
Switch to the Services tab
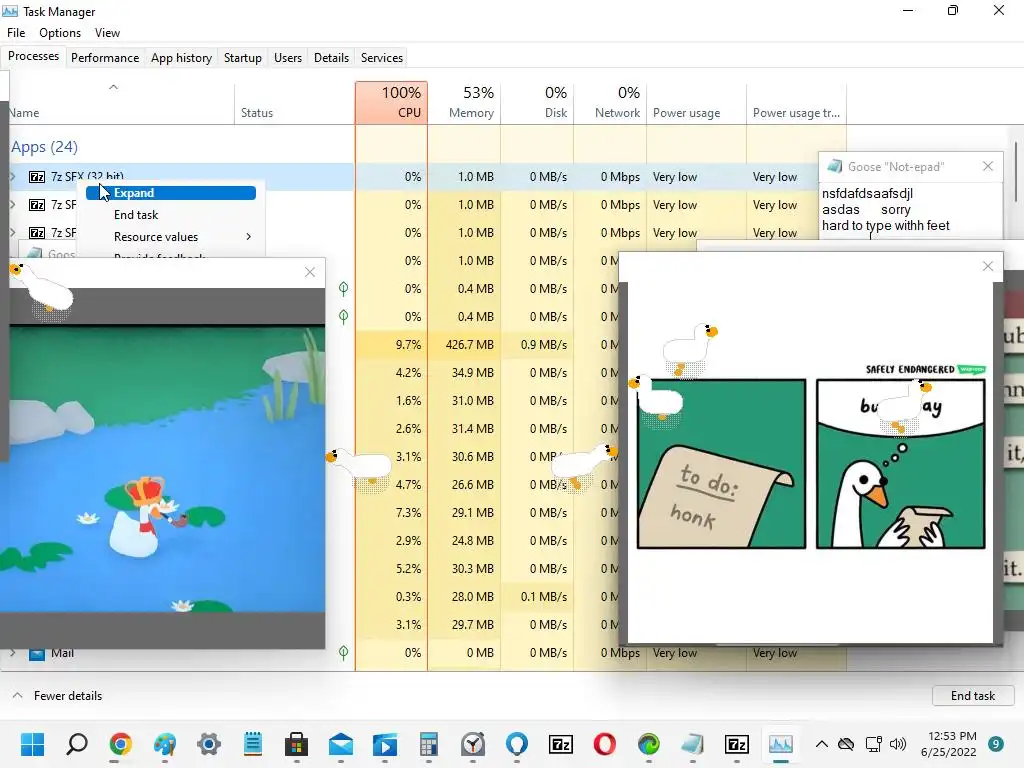coord(382,57)
